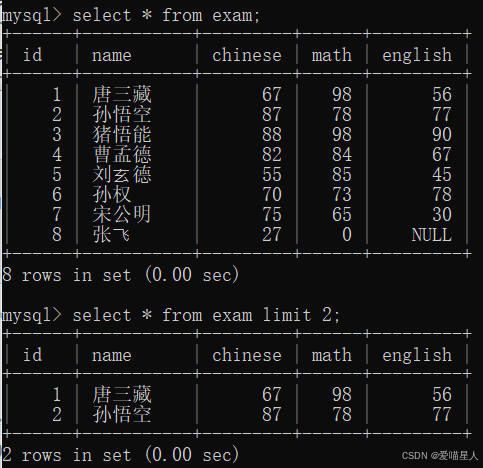Click the "2 rows in set (0.00 sec)" line
Screen dimensions: 483x468
120,455
